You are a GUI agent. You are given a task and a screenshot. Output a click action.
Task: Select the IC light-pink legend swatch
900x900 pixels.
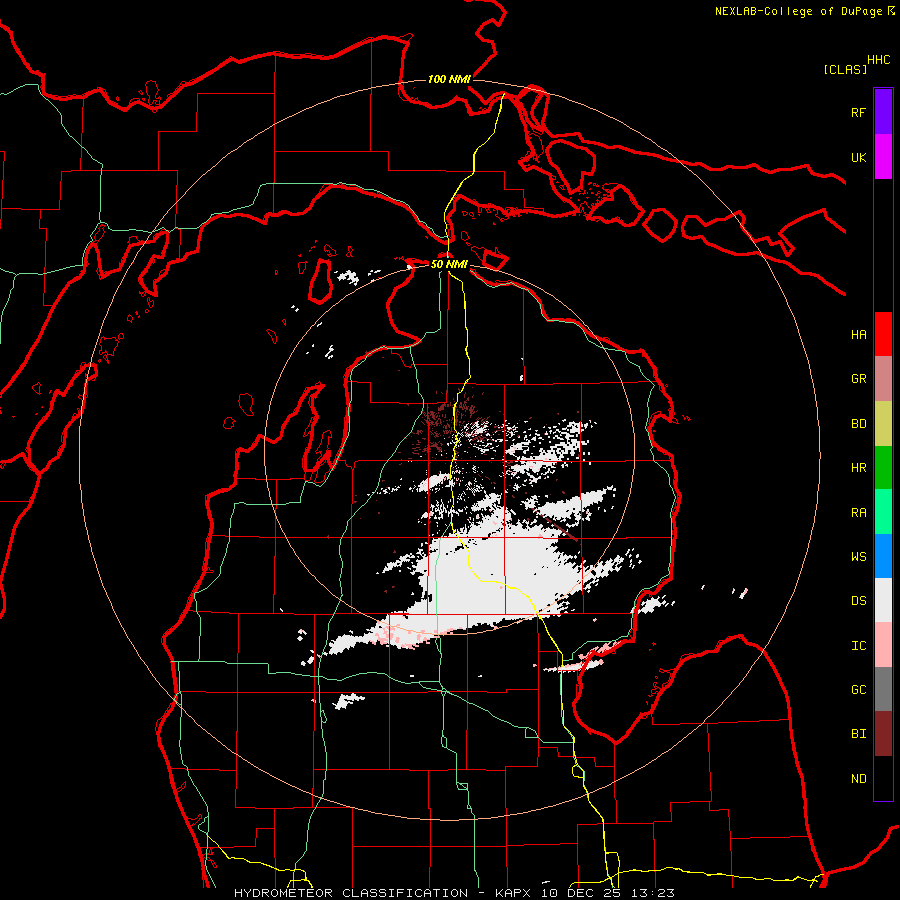pyautogui.click(x=883, y=645)
